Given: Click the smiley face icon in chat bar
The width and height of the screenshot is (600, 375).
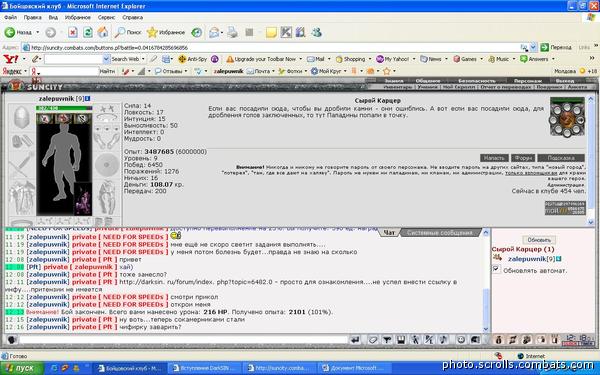Looking at the screenshot, I should 461,339.
